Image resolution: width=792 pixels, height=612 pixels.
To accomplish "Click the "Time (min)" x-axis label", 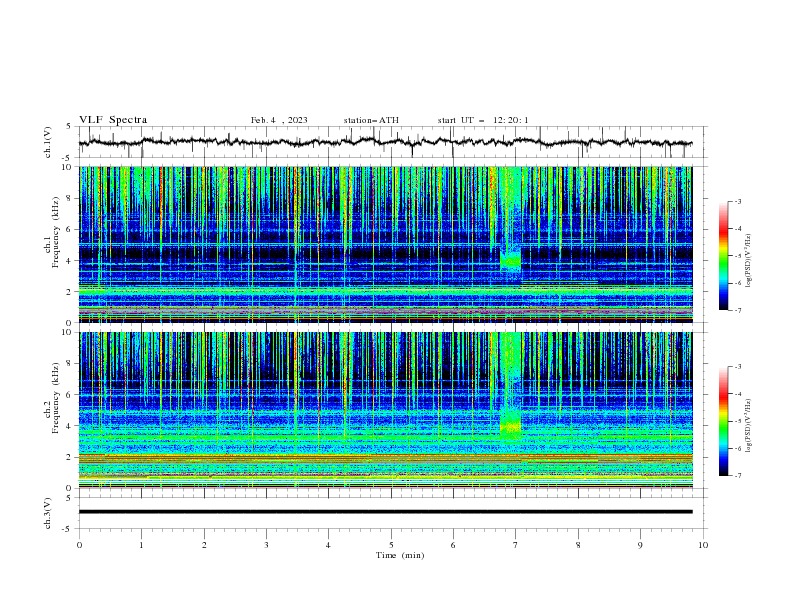I will click(x=400, y=555).
